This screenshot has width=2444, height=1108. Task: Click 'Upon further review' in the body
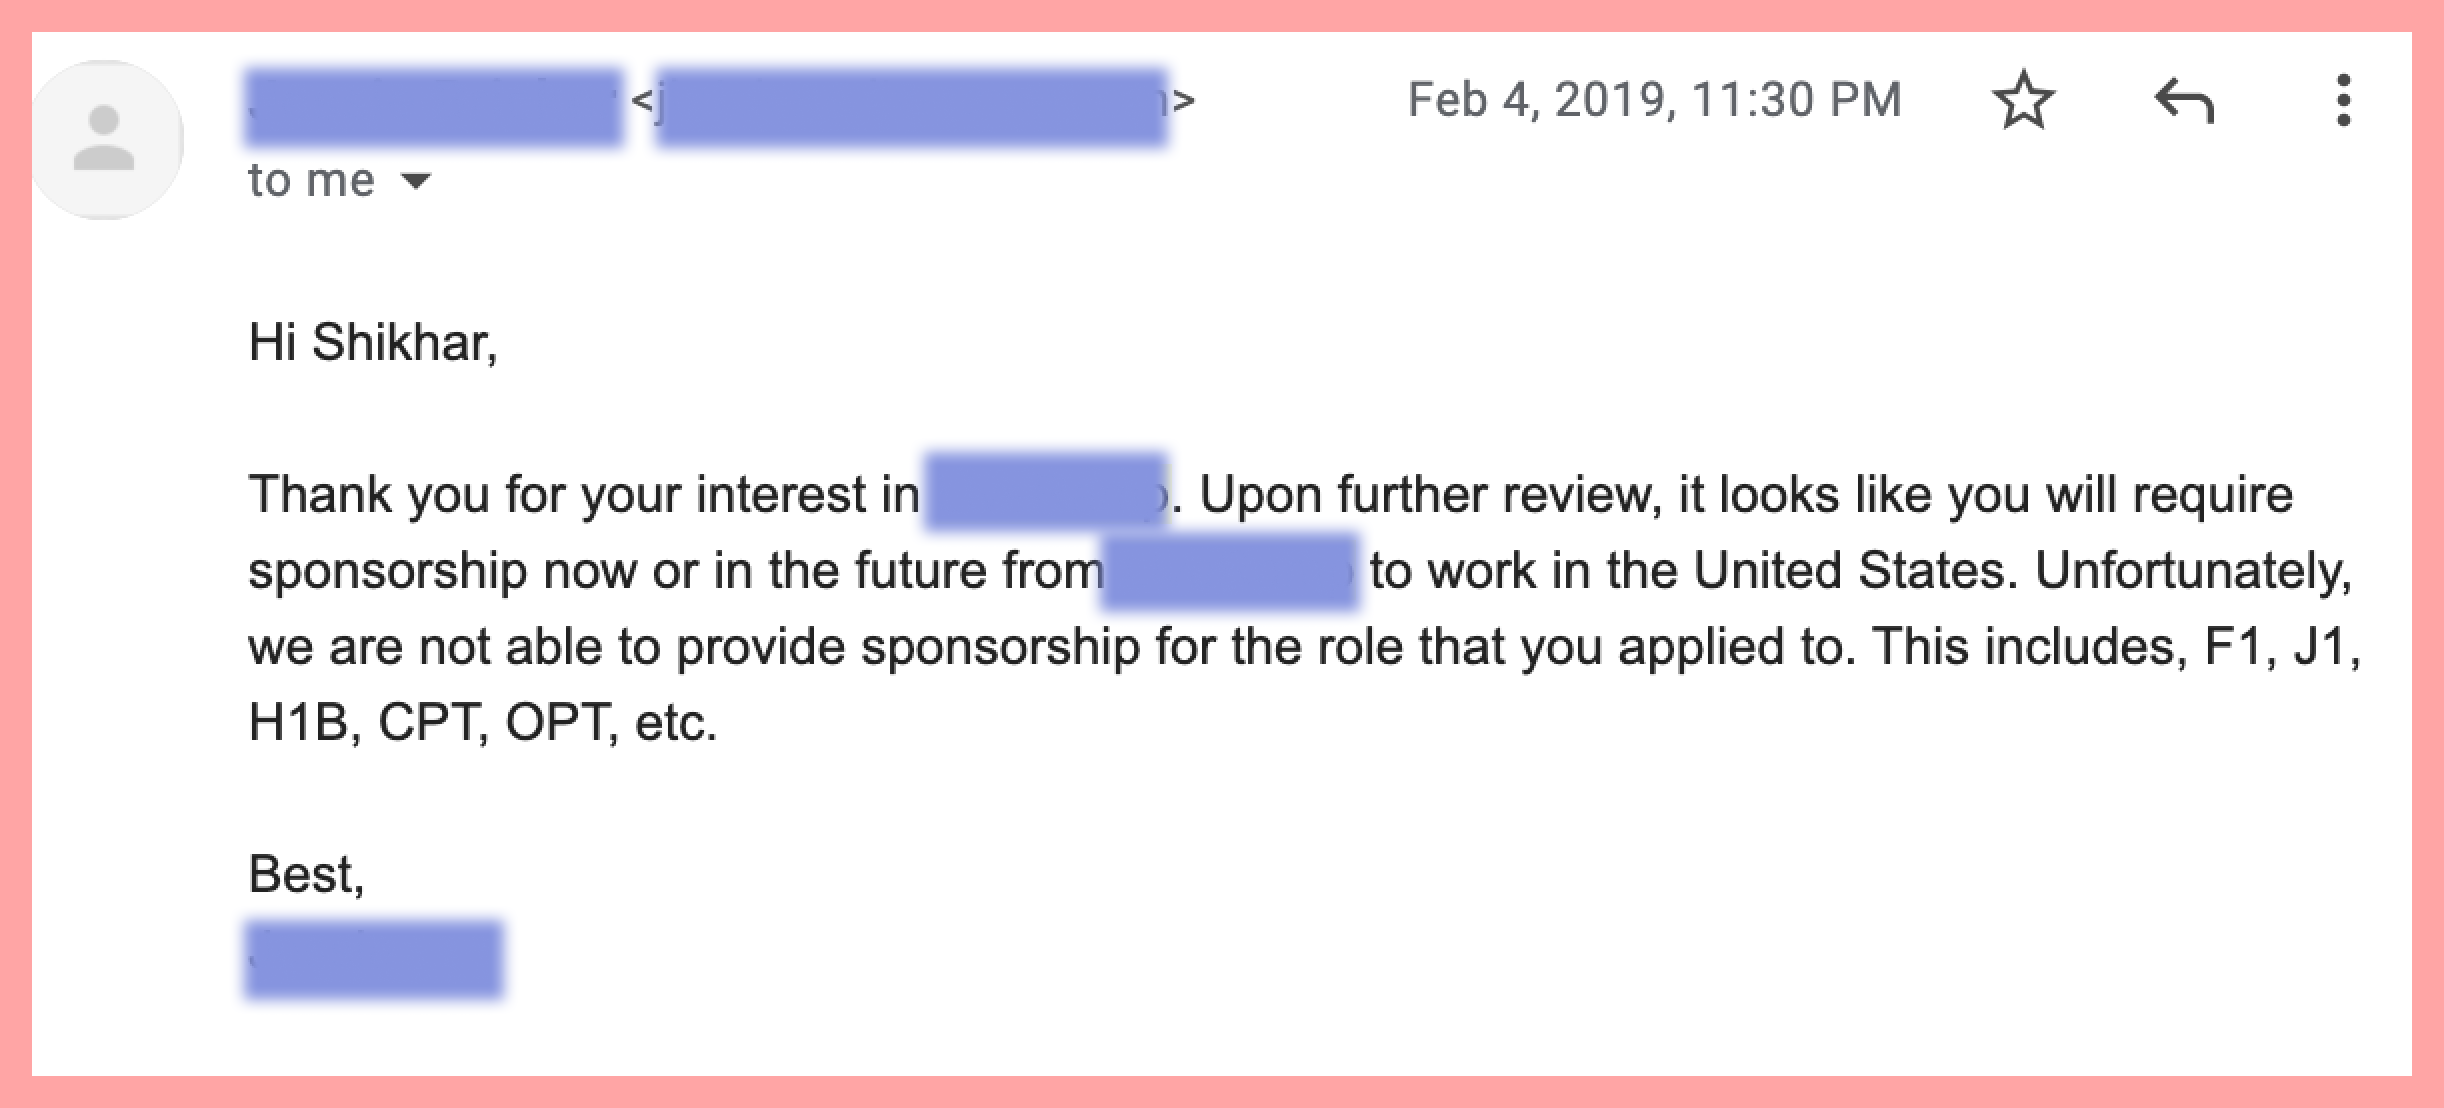click(1426, 495)
